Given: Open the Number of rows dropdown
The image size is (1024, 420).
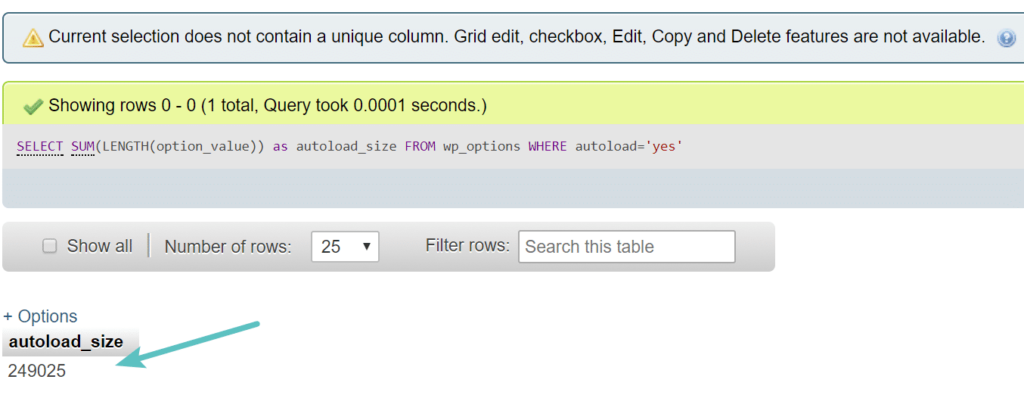Looking at the screenshot, I should click(x=345, y=246).
